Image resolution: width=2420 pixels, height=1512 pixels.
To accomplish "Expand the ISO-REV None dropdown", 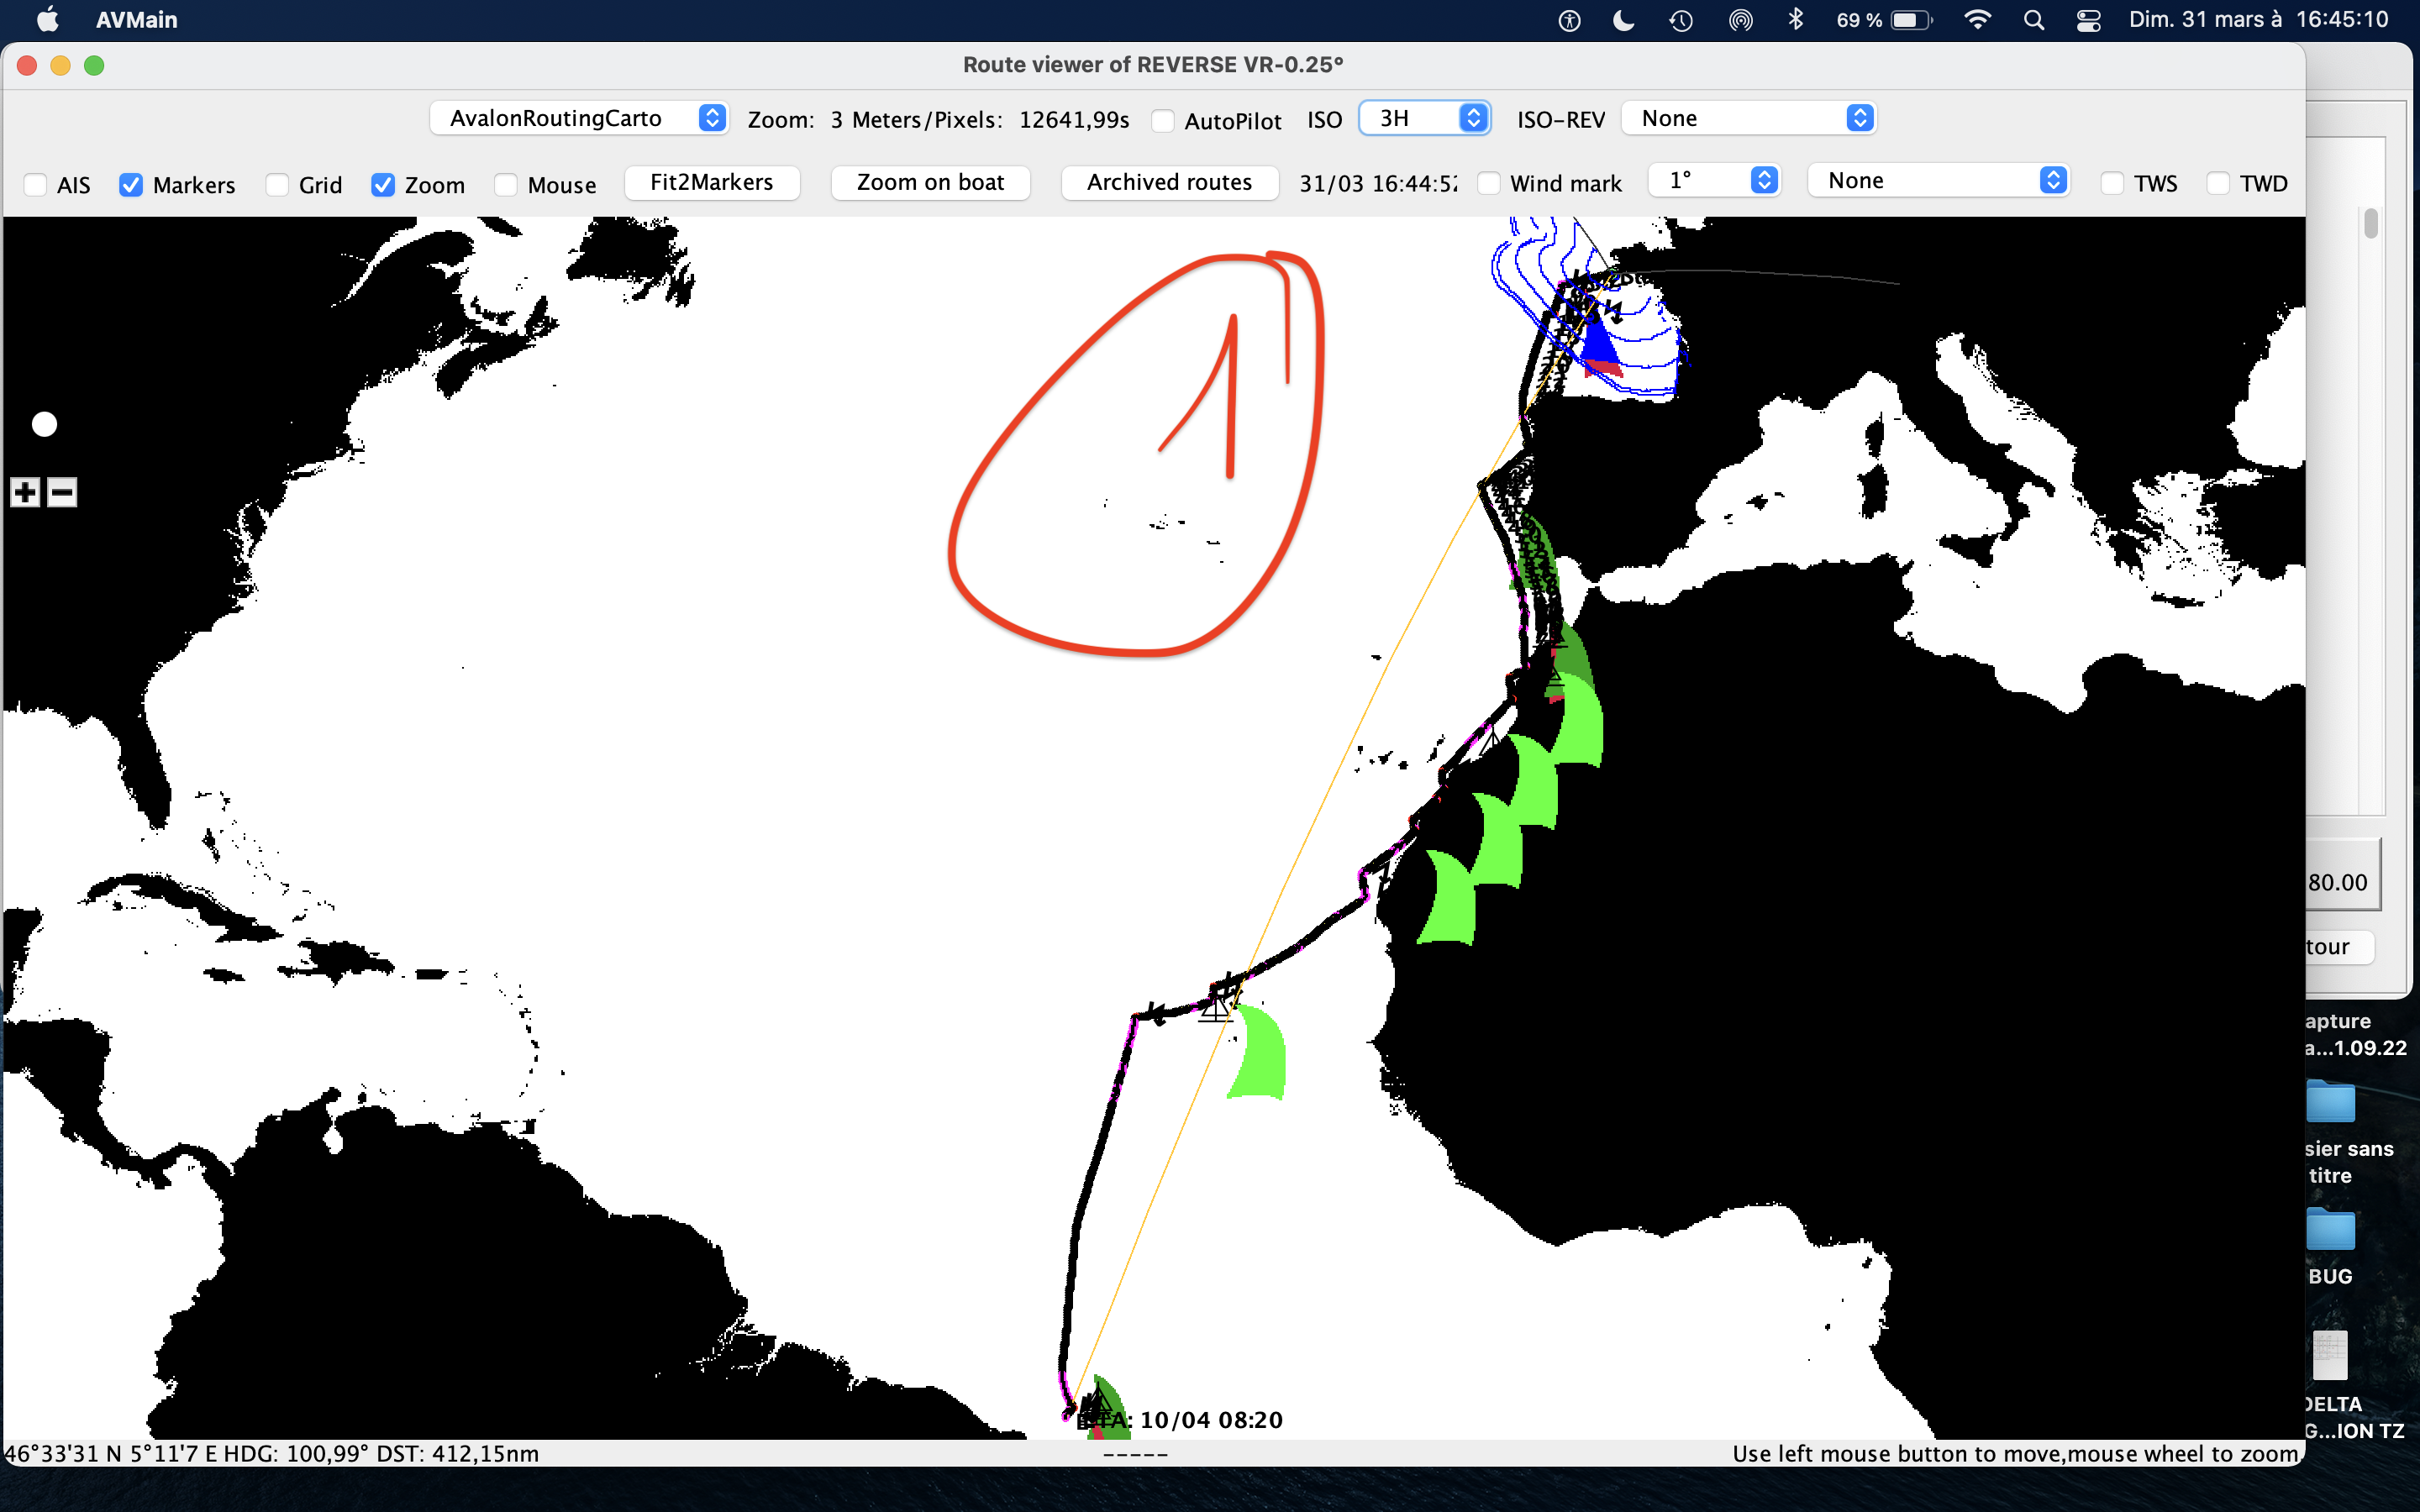I will (x=1747, y=118).
